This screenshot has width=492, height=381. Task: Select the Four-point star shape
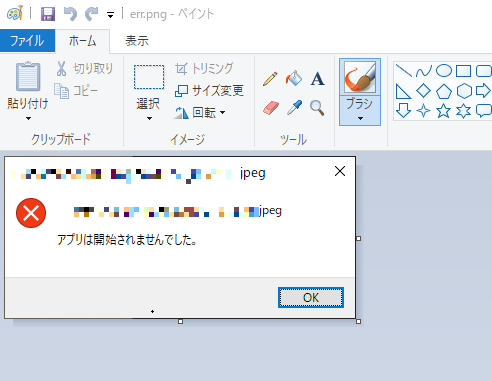[424, 111]
